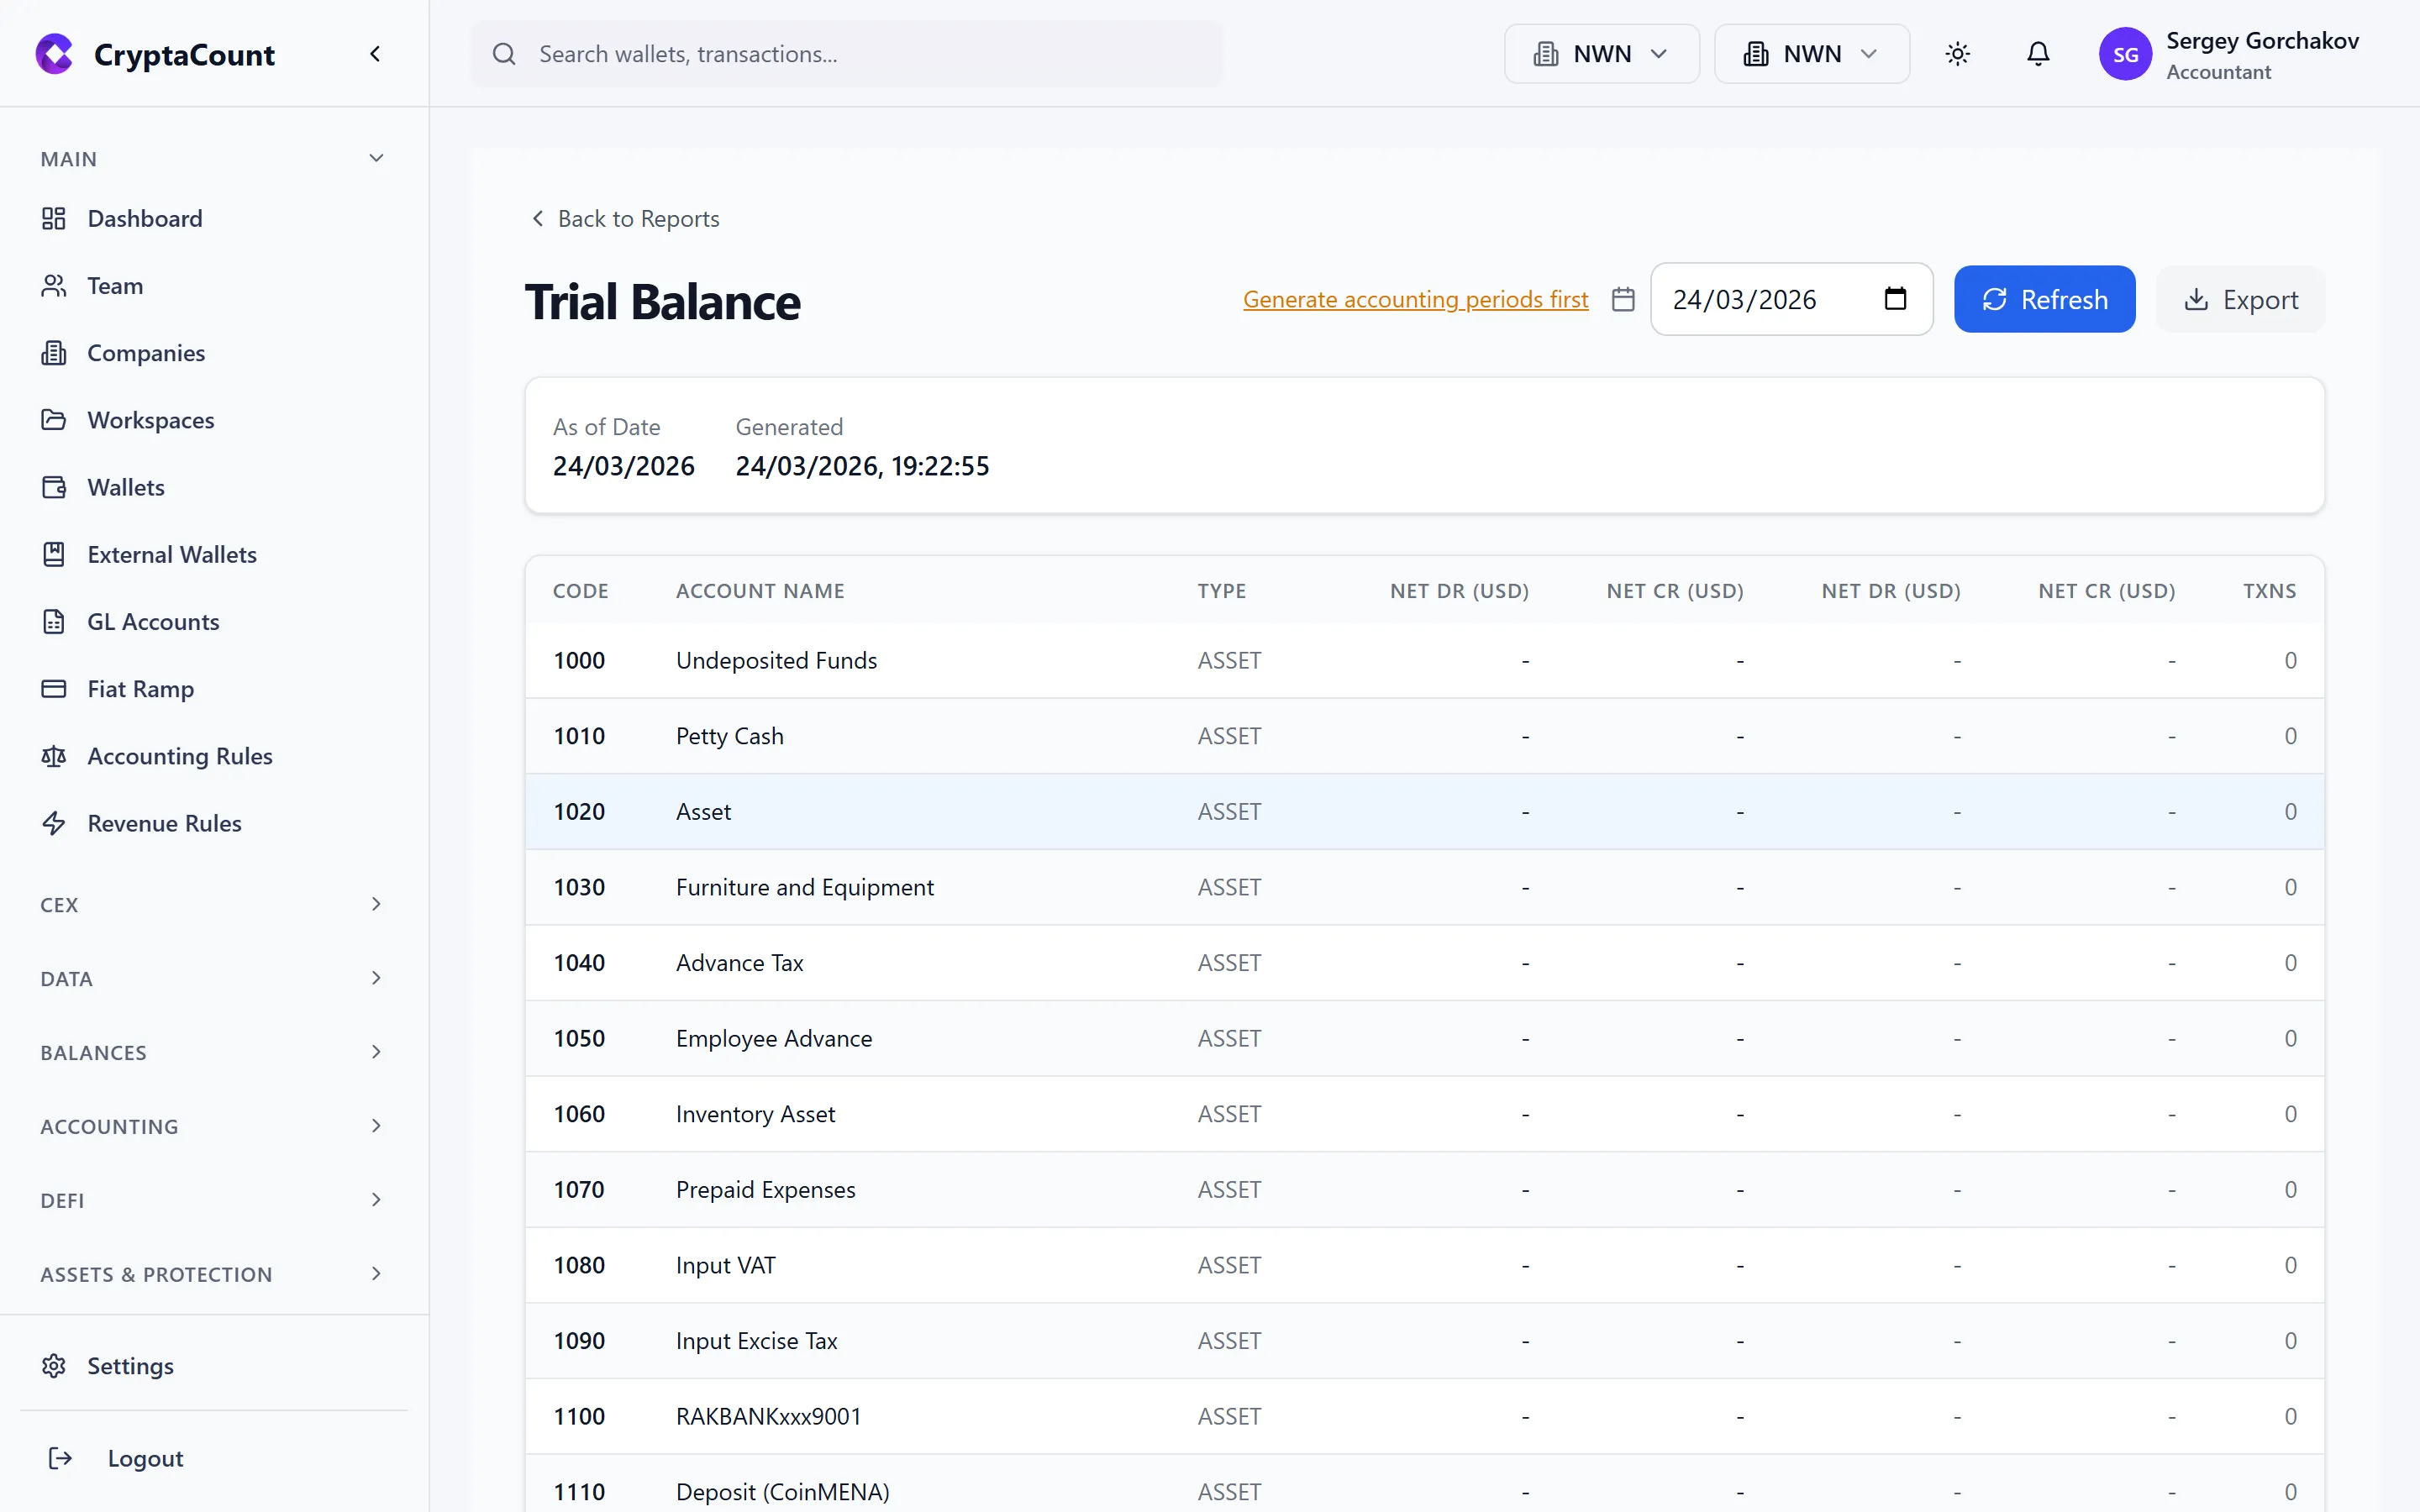Open the search wallets and transactions field
Image resolution: width=2420 pixels, height=1512 pixels.
point(846,54)
